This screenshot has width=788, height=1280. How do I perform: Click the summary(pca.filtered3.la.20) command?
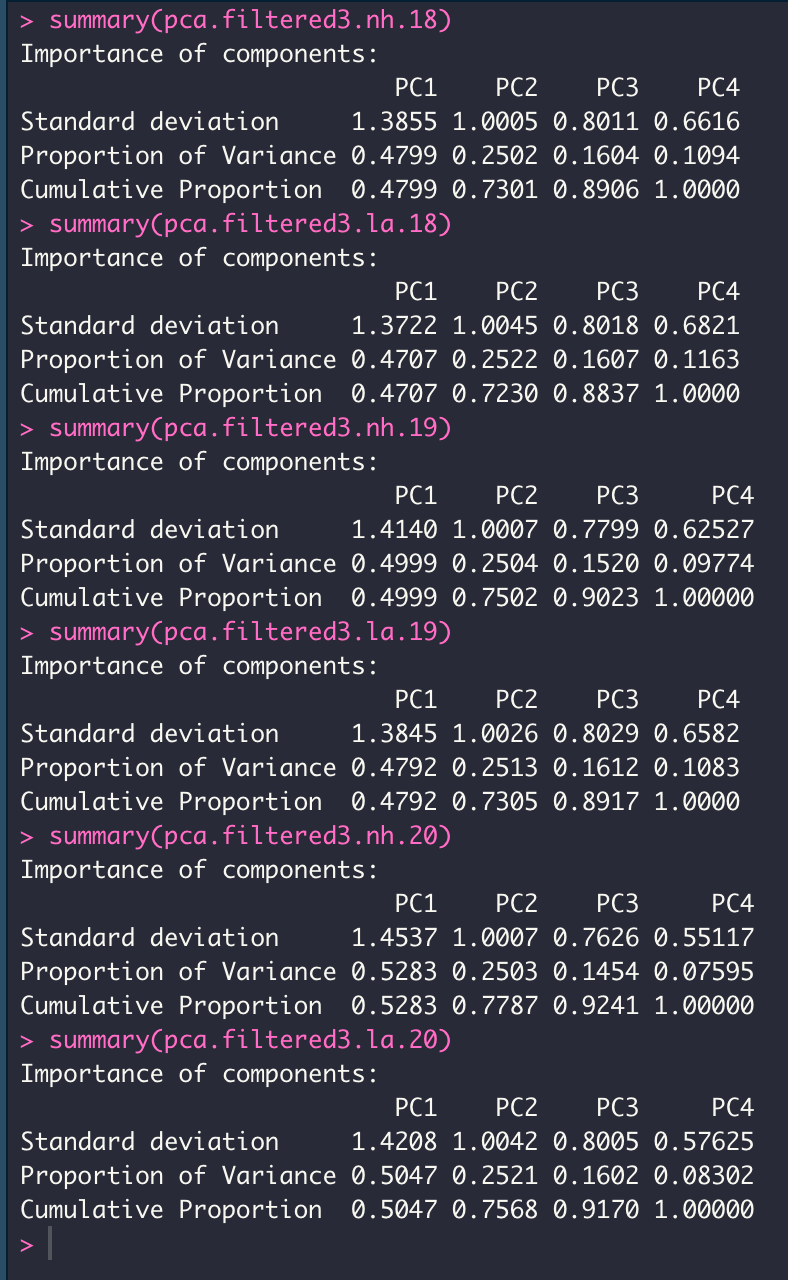(x=251, y=1040)
